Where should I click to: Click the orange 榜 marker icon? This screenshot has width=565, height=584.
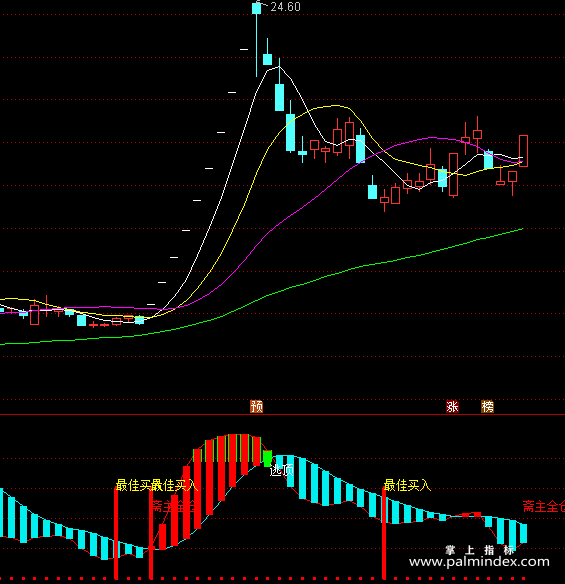click(487, 406)
